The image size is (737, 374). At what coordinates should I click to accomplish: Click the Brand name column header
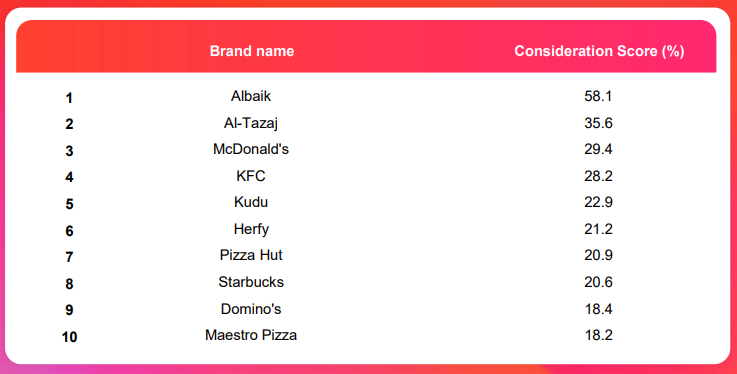tap(251, 51)
